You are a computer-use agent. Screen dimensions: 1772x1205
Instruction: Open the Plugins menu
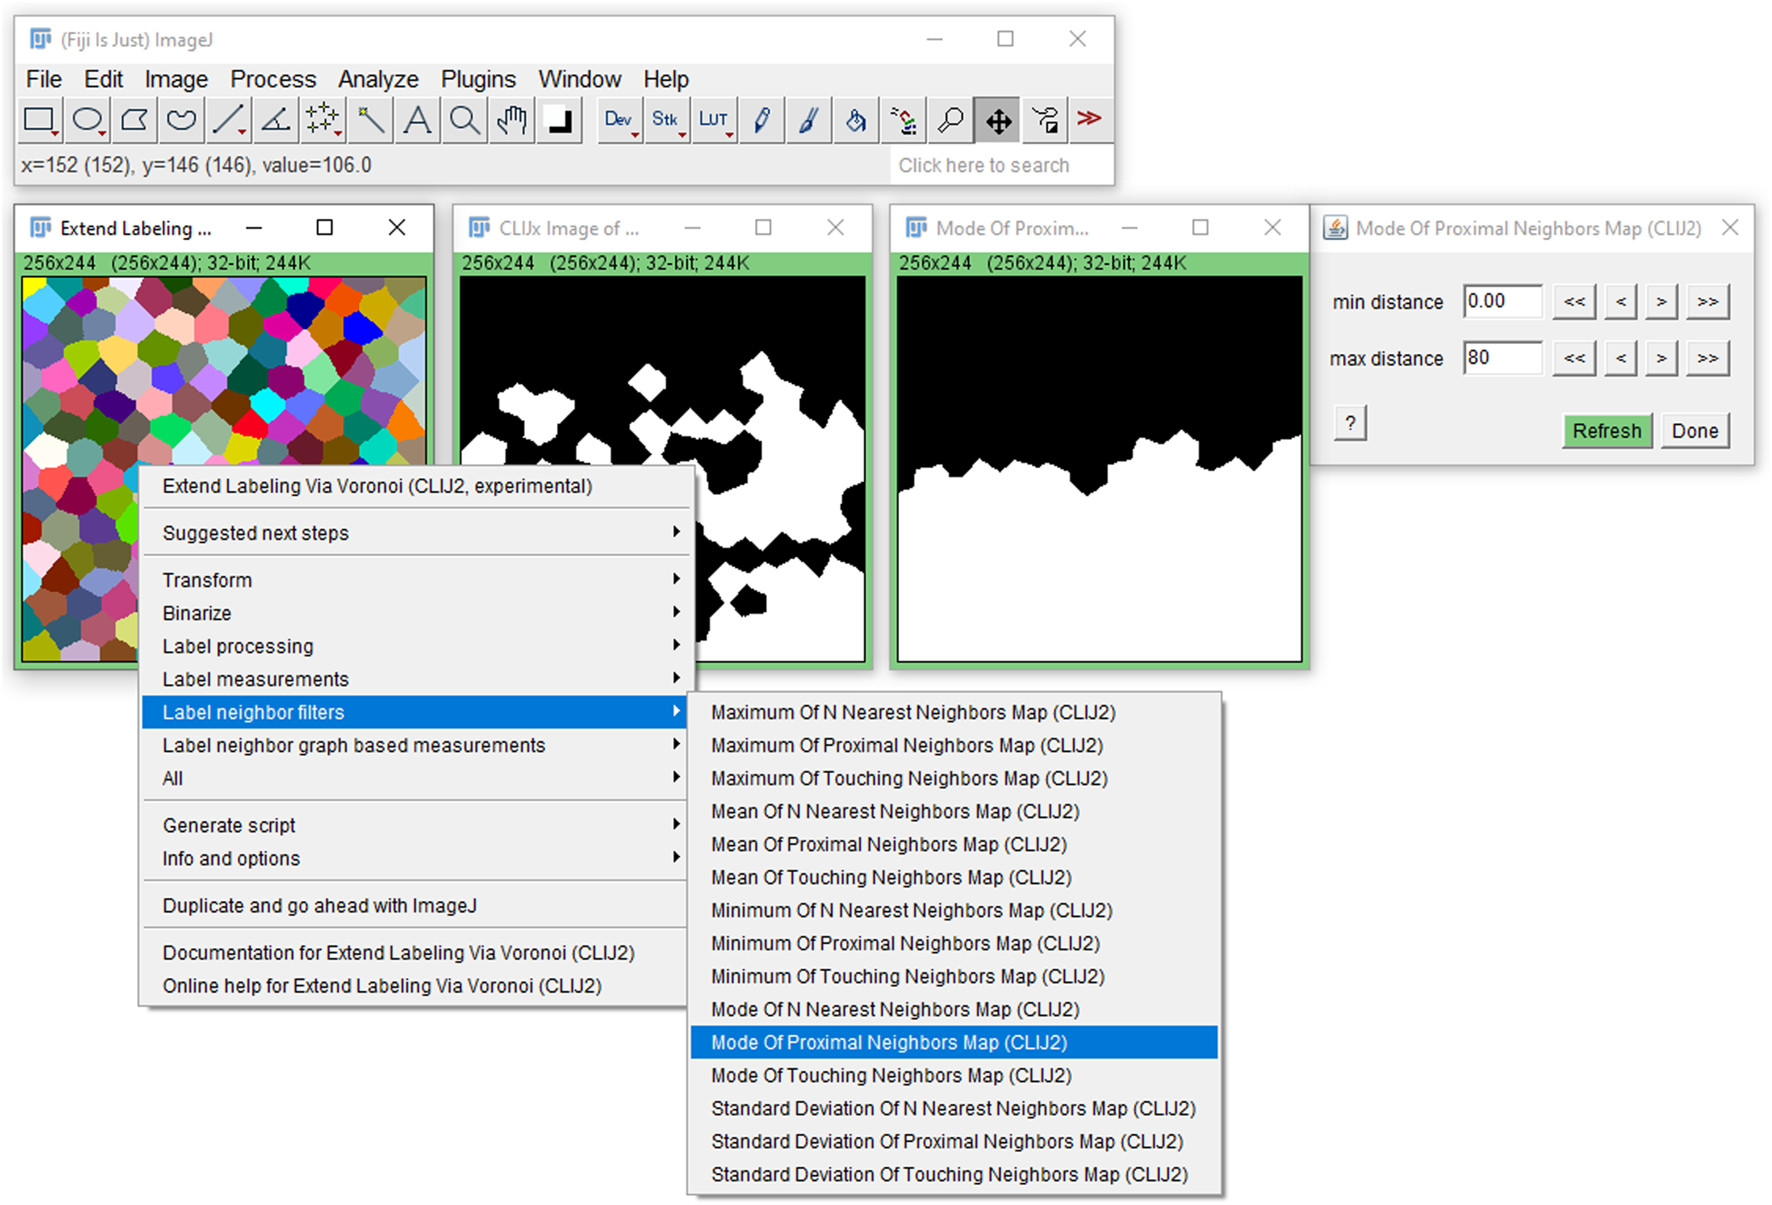478,79
